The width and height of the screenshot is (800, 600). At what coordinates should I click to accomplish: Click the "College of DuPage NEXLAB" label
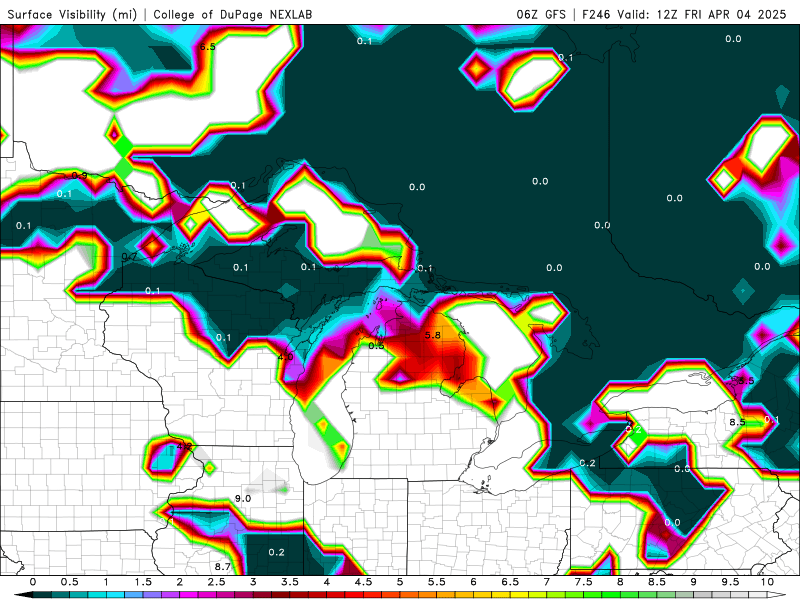(x=233, y=14)
